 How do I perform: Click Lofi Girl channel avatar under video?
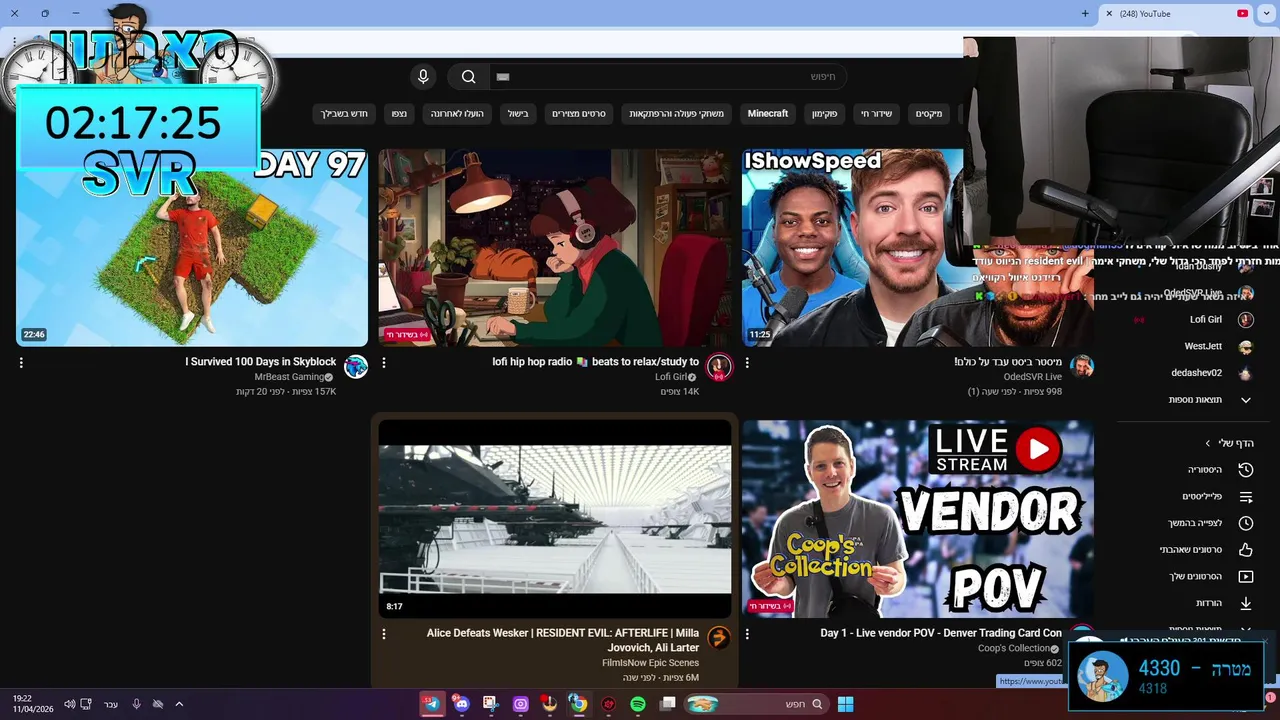pos(718,367)
